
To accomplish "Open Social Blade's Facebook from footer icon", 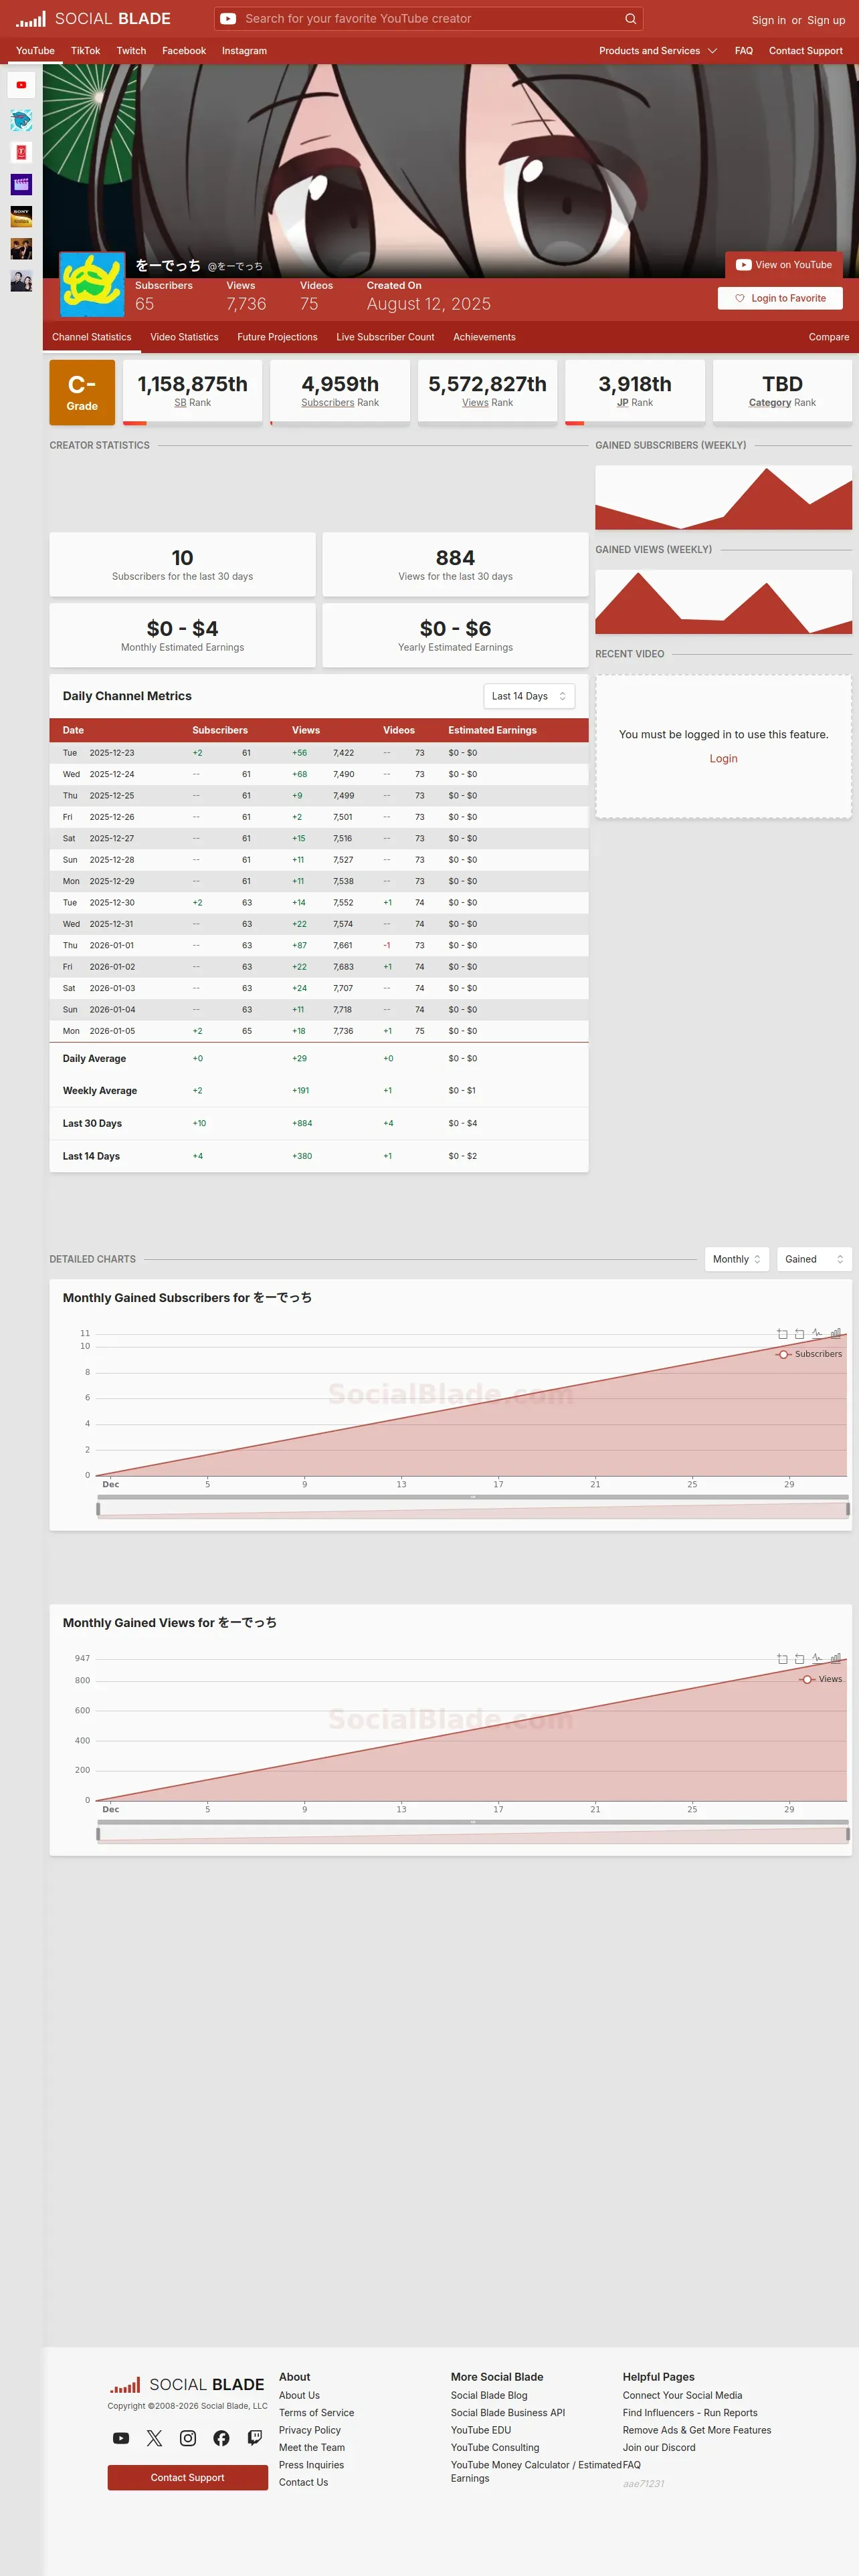I will (x=221, y=2438).
